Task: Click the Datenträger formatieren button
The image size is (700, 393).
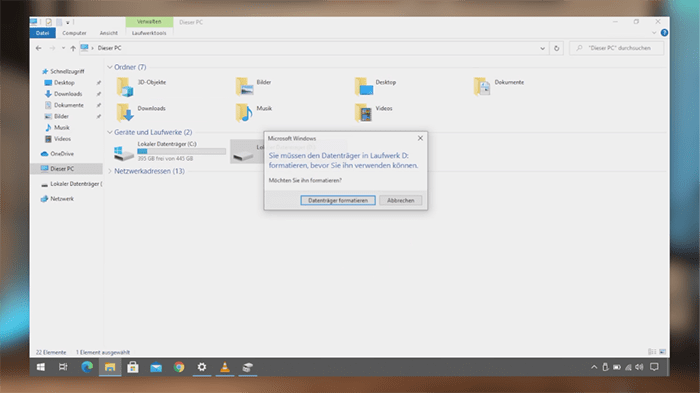Action: pyautogui.click(x=338, y=201)
